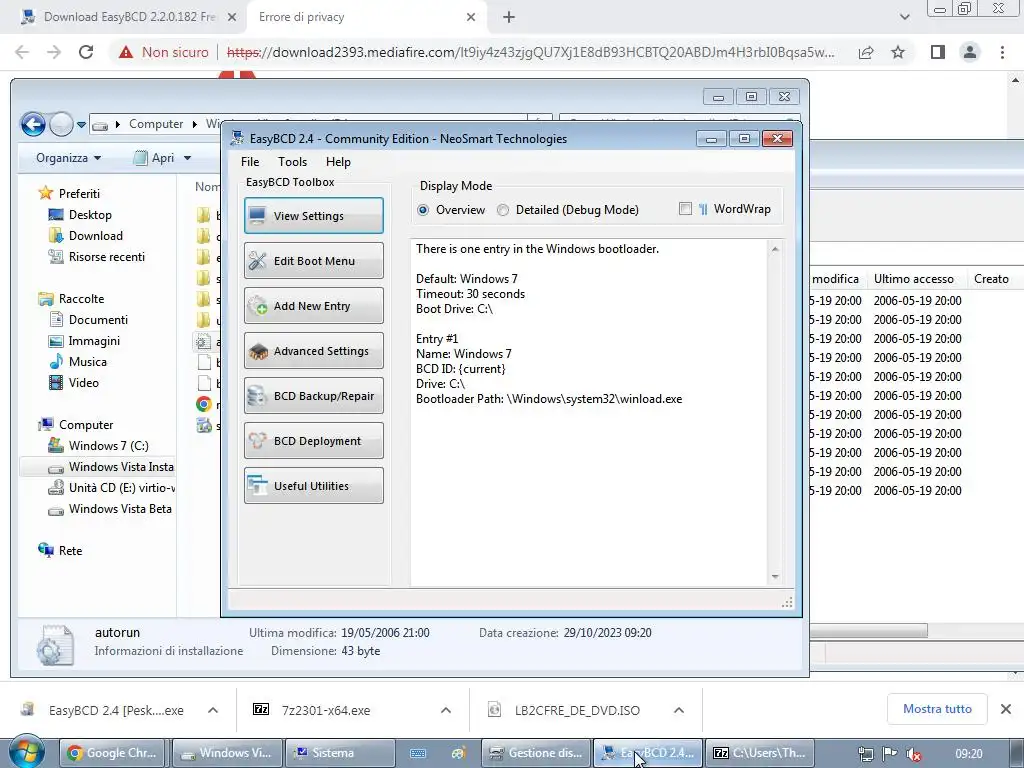Open Edit Boot Menu section

pos(313,261)
